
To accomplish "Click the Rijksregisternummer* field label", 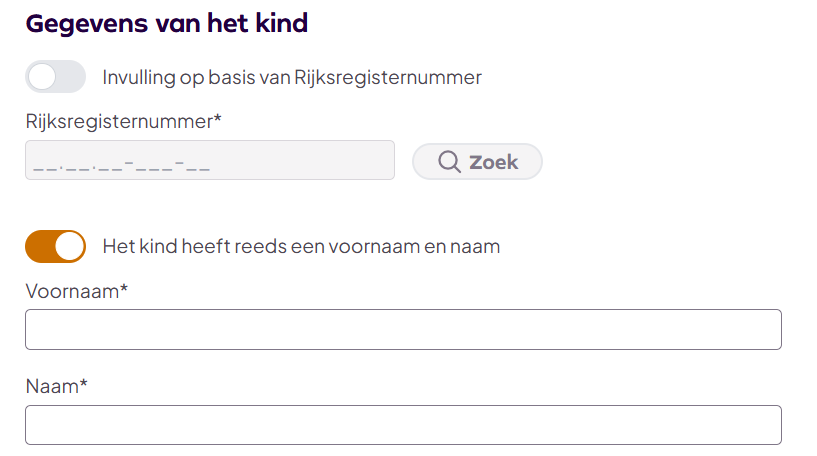I will [120, 122].
